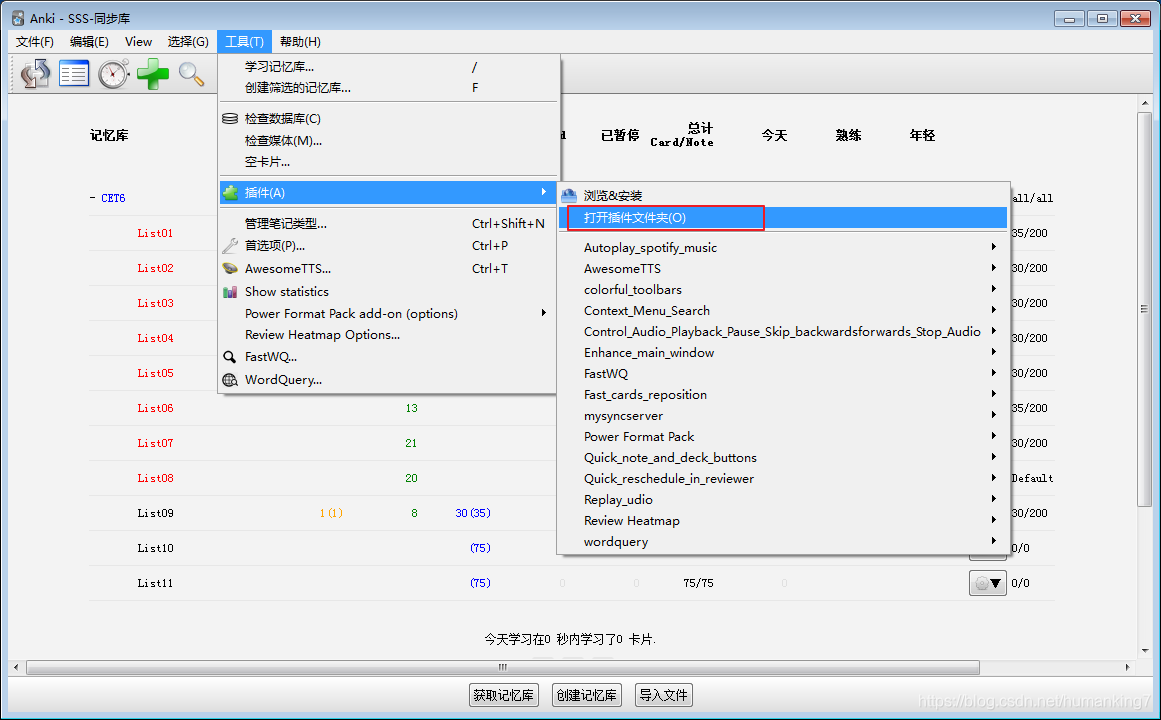
Task: Select the magnifying glass search icon
Action: [191, 73]
